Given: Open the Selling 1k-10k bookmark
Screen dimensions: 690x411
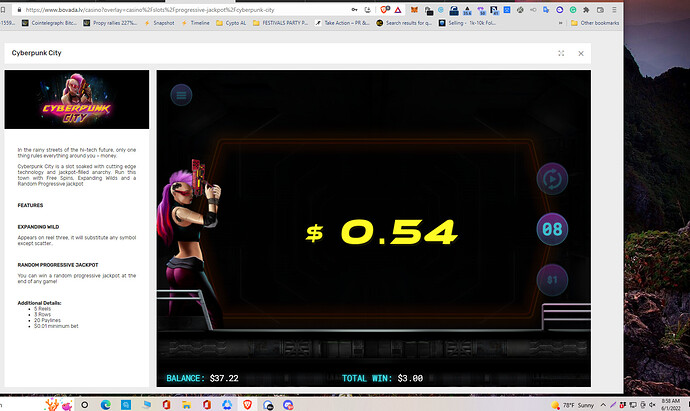Looking at the screenshot, I should (x=467, y=23).
